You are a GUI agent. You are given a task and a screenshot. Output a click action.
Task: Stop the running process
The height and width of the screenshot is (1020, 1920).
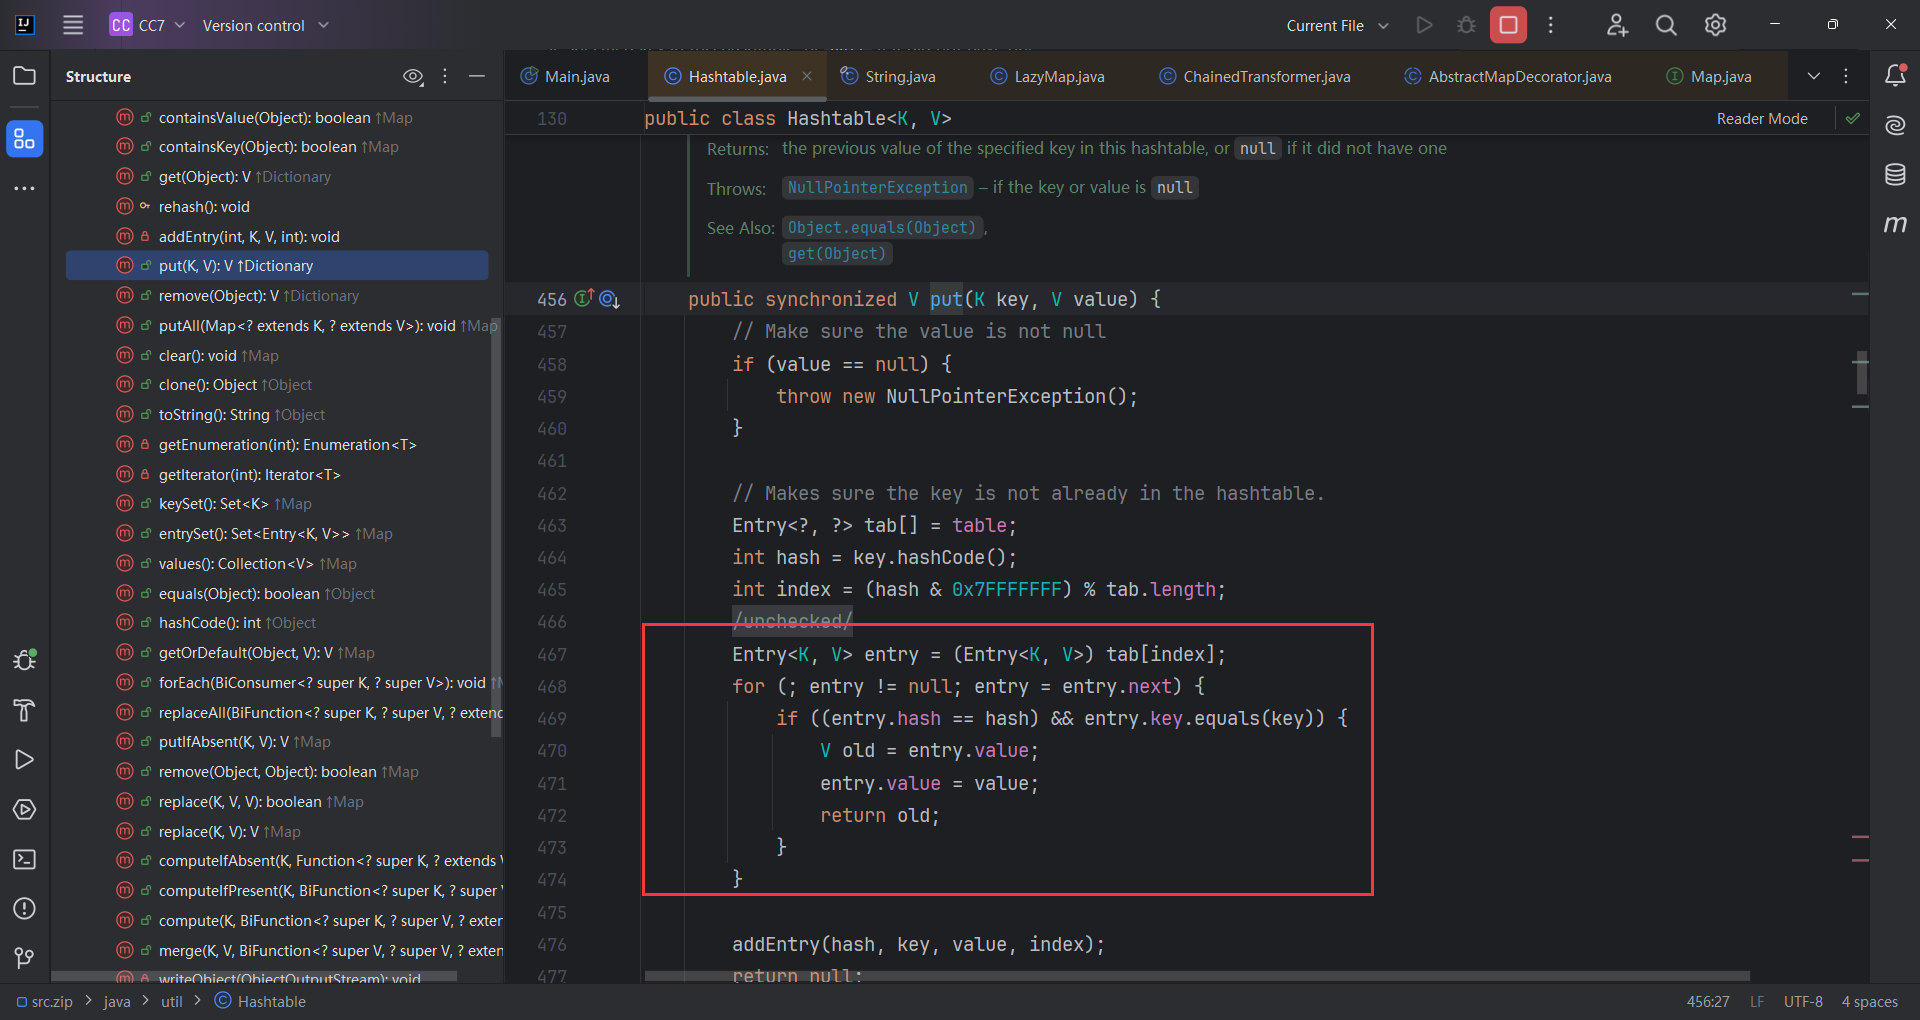click(1508, 25)
